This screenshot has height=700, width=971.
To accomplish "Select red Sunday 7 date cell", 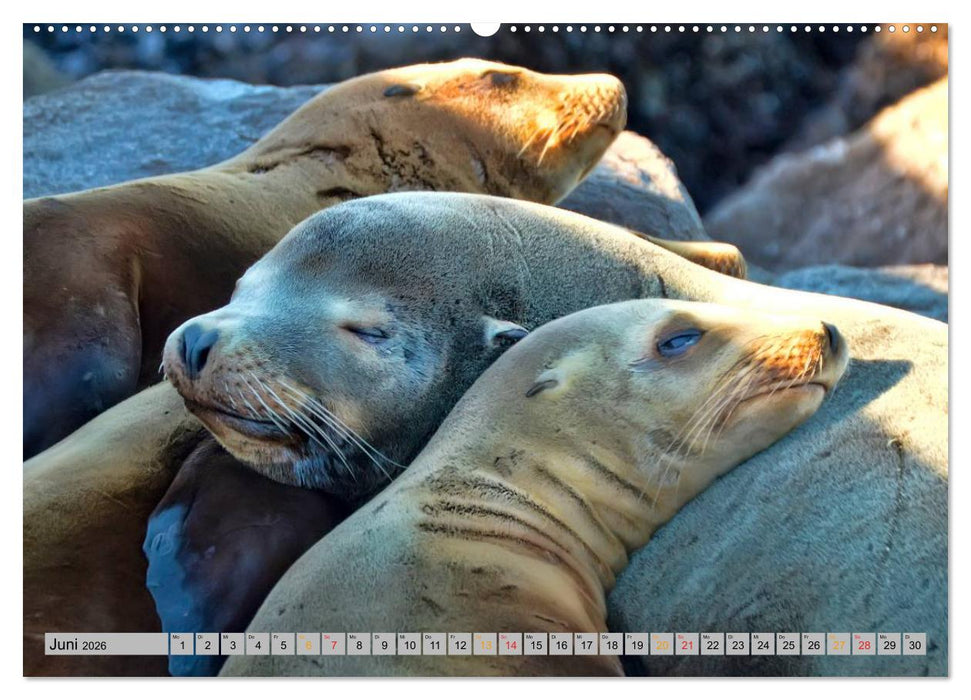I will (333, 644).
